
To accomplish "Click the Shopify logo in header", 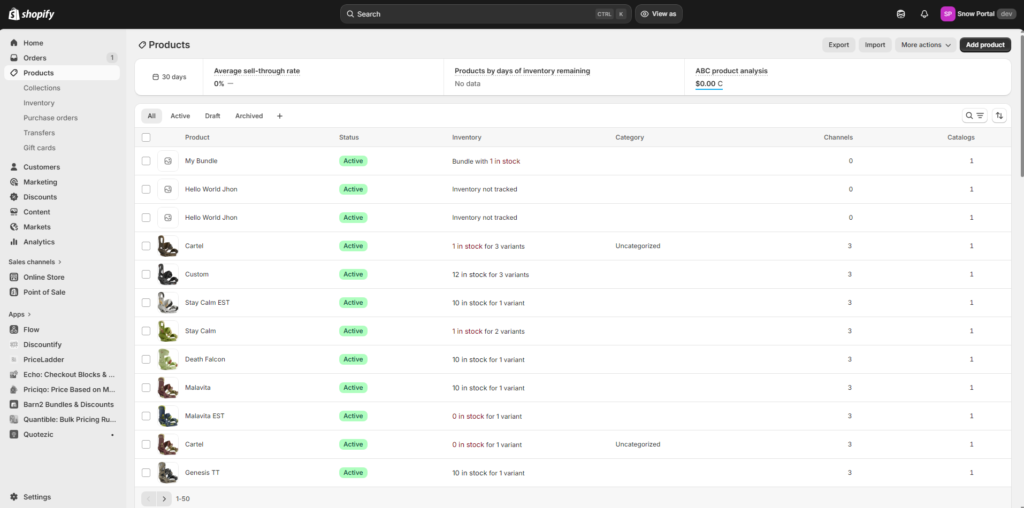I will [x=30, y=14].
